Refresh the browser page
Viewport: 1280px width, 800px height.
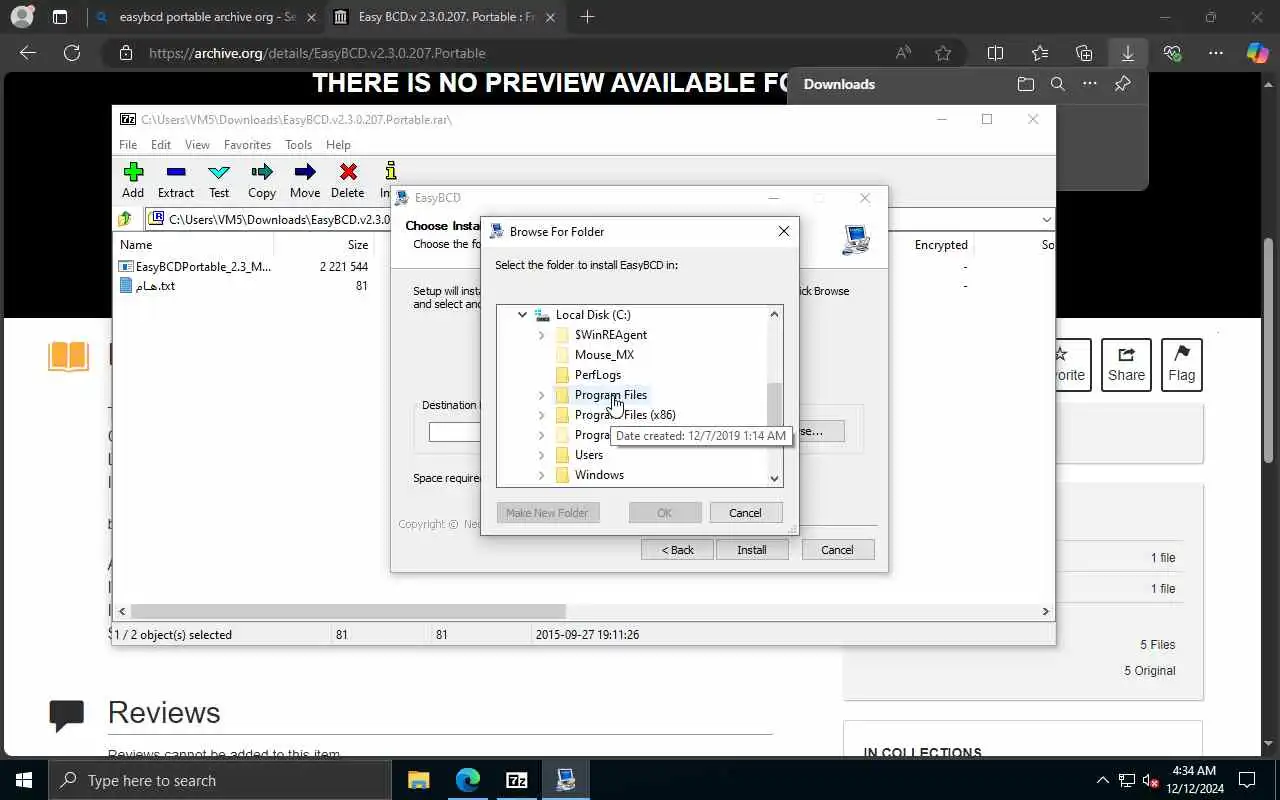click(x=72, y=53)
